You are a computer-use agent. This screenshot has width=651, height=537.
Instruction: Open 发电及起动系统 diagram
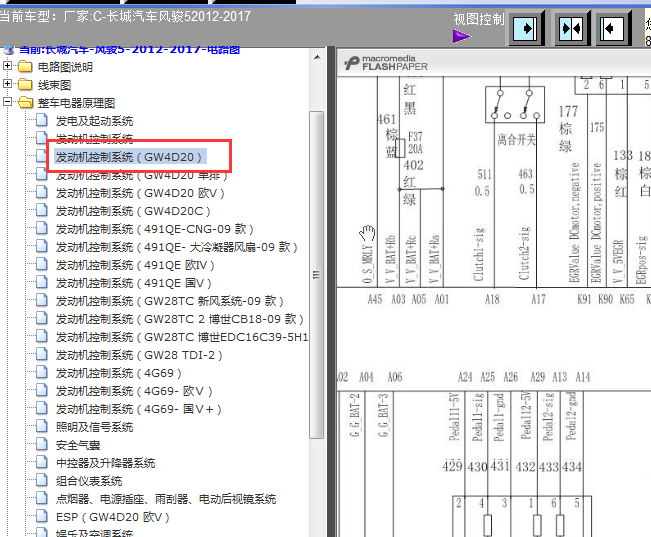pos(94,121)
